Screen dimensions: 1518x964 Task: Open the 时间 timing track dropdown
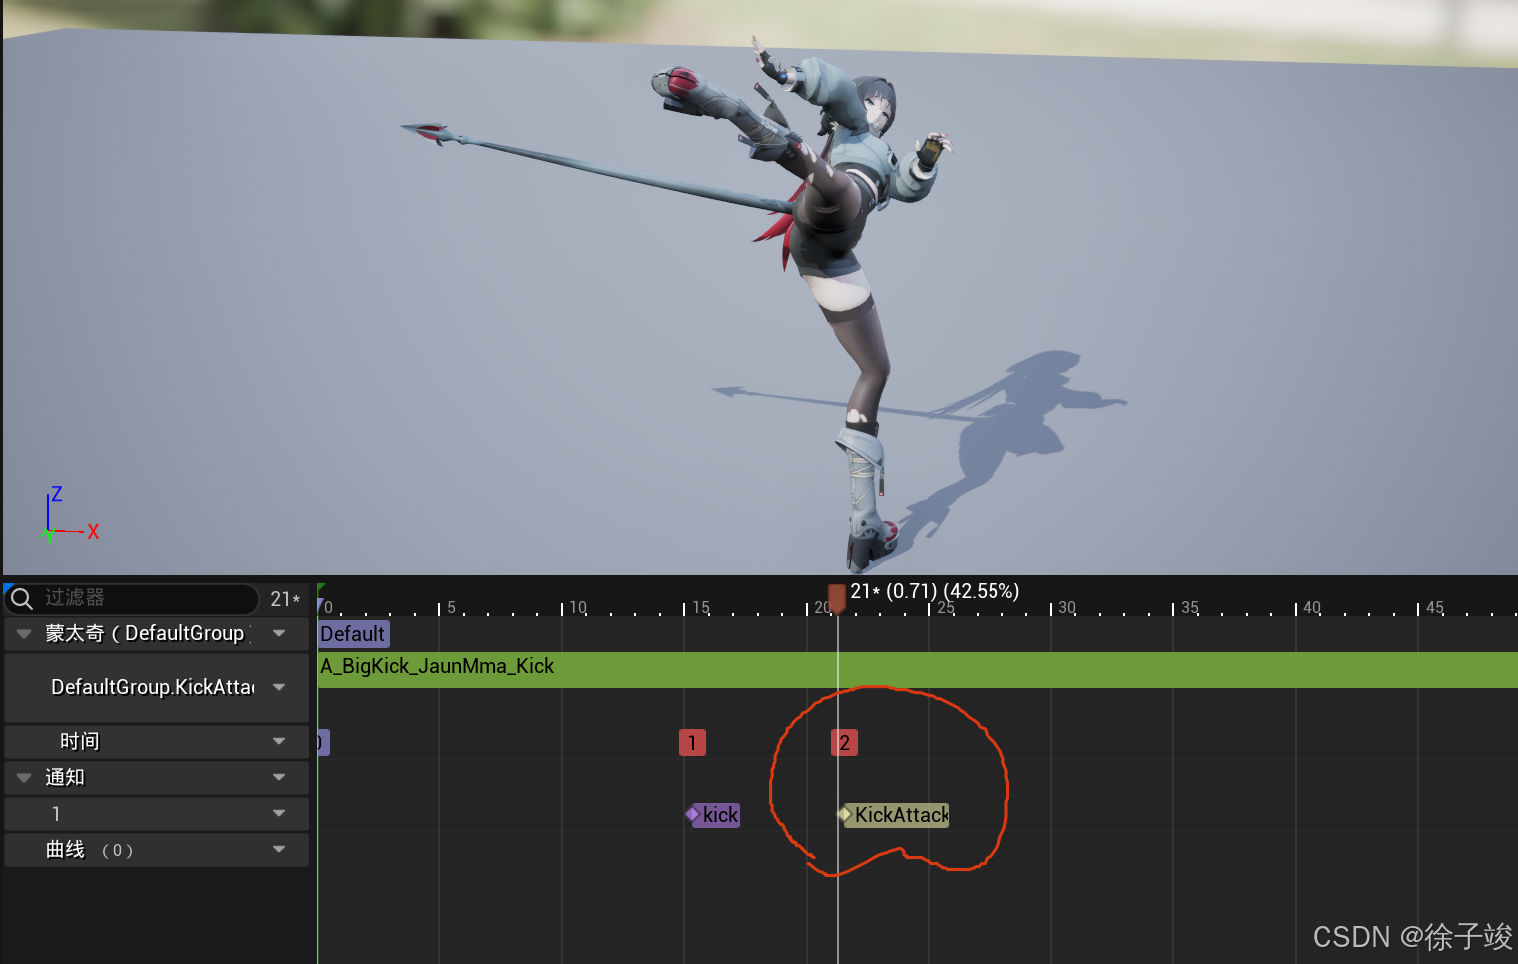(x=279, y=741)
